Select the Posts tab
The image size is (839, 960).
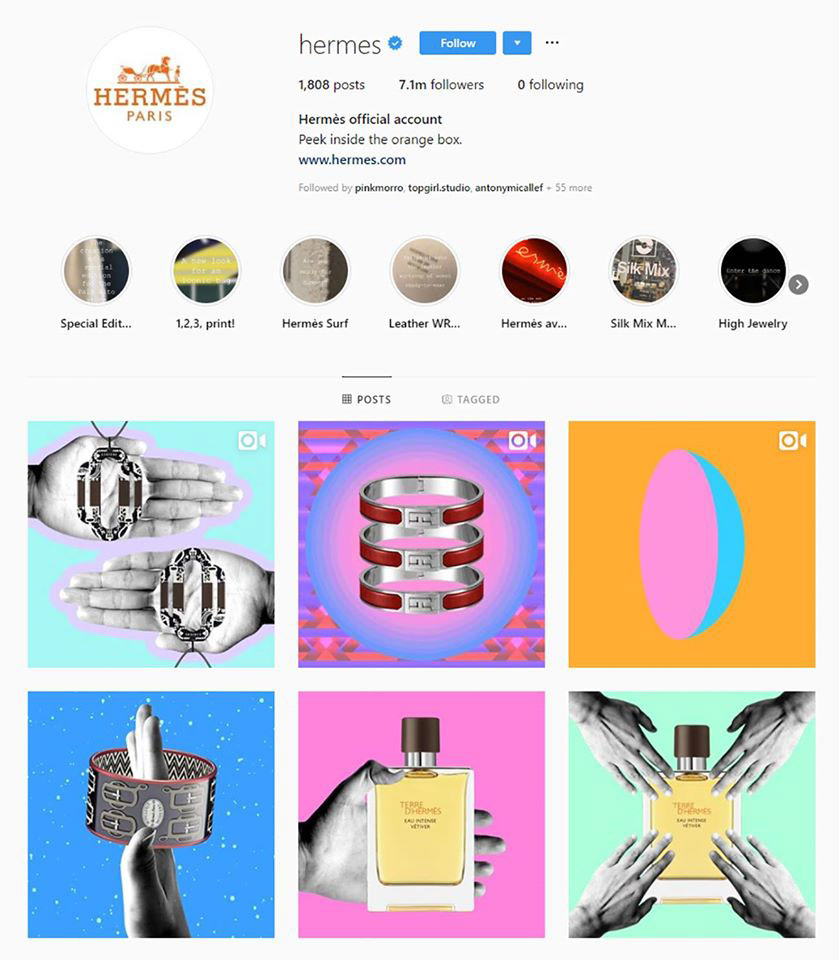coord(366,399)
